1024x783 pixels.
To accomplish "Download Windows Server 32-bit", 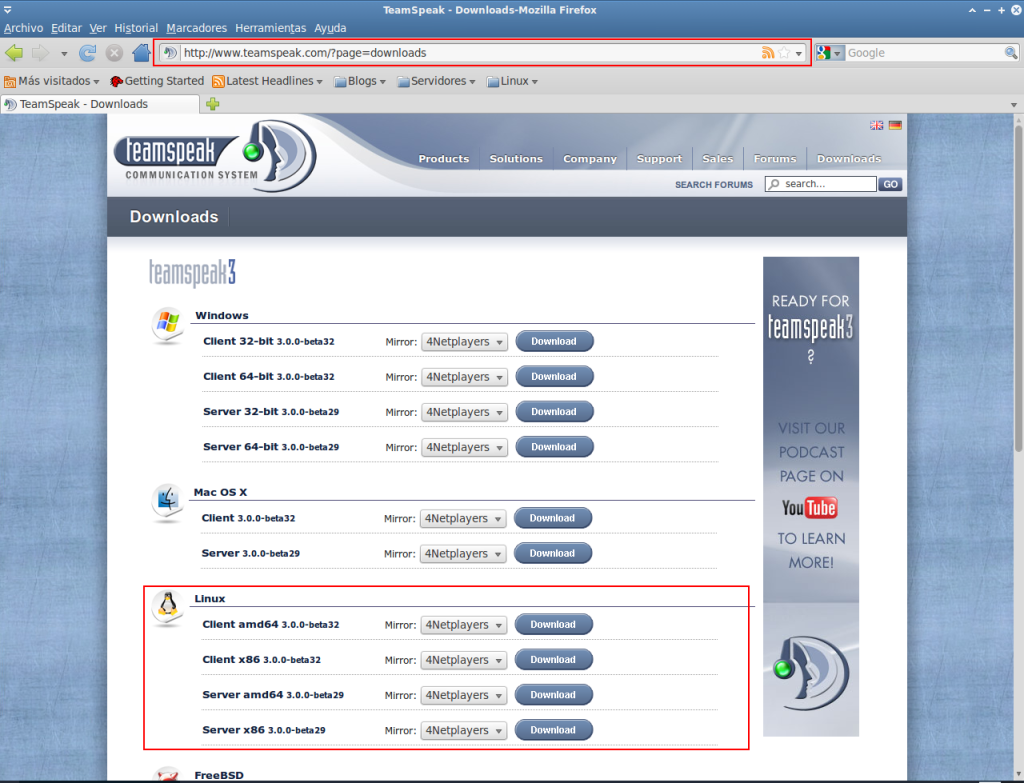I will click(x=554, y=411).
